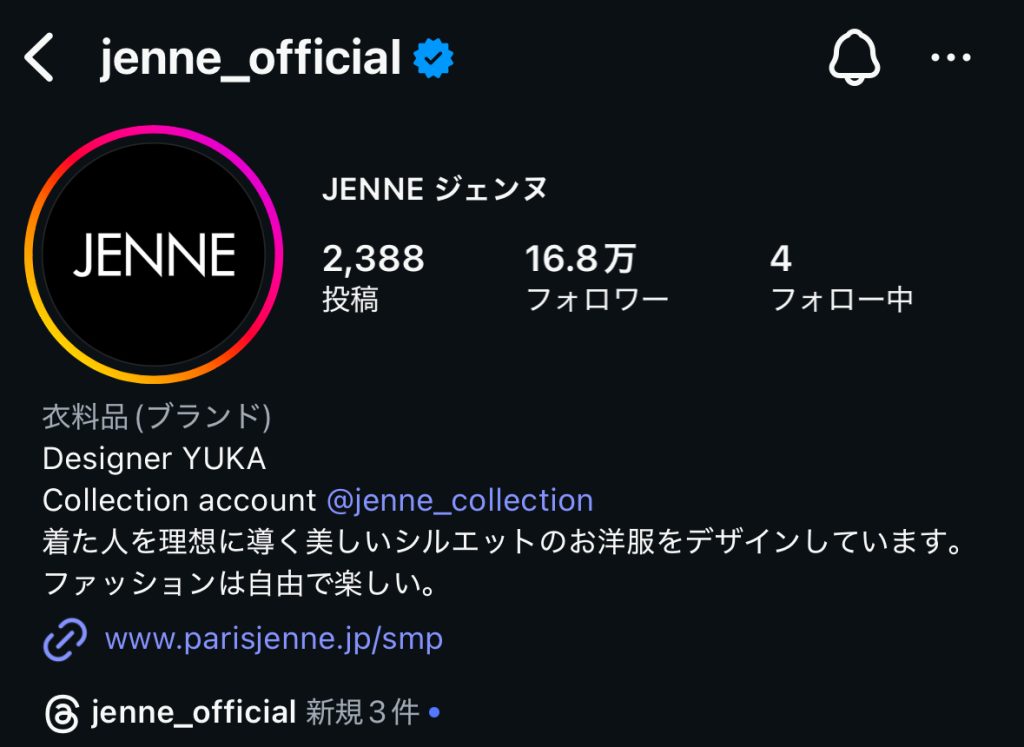Tap the 新規3件 new posts label

click(x=362, y=713)
